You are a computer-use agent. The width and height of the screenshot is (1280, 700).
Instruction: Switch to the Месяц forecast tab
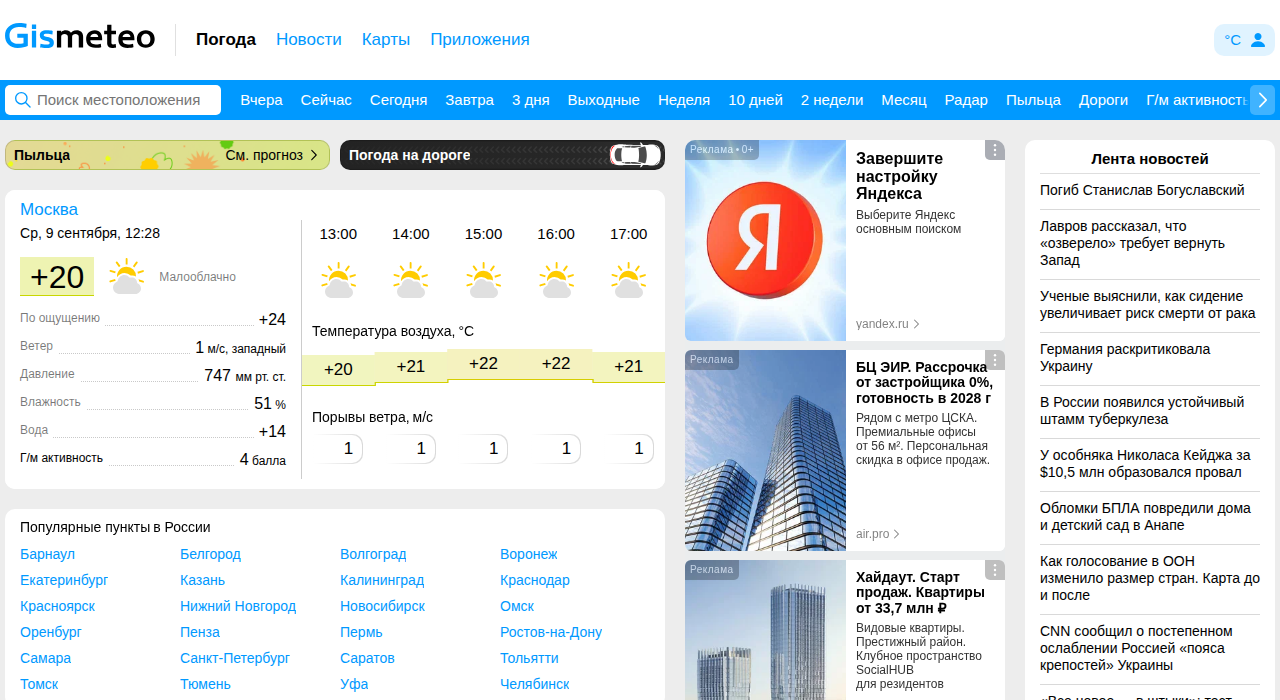coord(904,100)
